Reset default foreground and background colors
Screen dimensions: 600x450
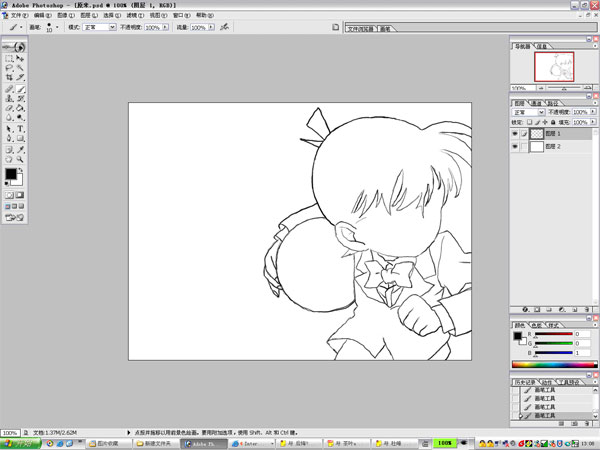(x=7, y=184)
